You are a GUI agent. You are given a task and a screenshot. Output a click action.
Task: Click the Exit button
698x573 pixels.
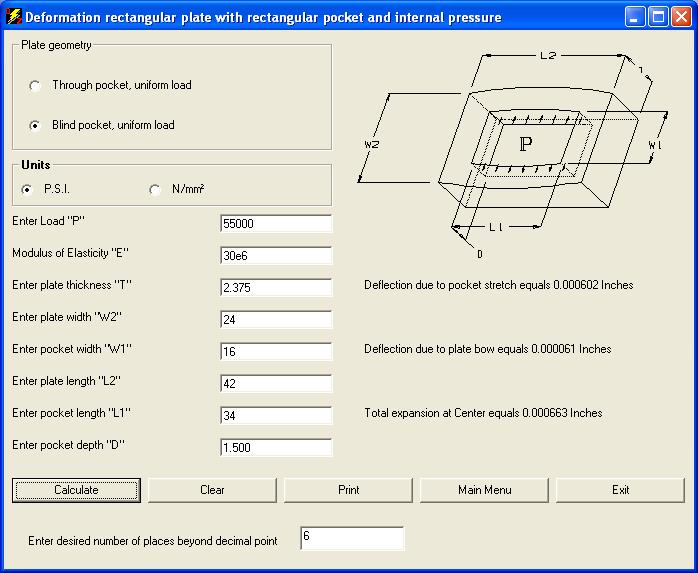coord(621,490)
